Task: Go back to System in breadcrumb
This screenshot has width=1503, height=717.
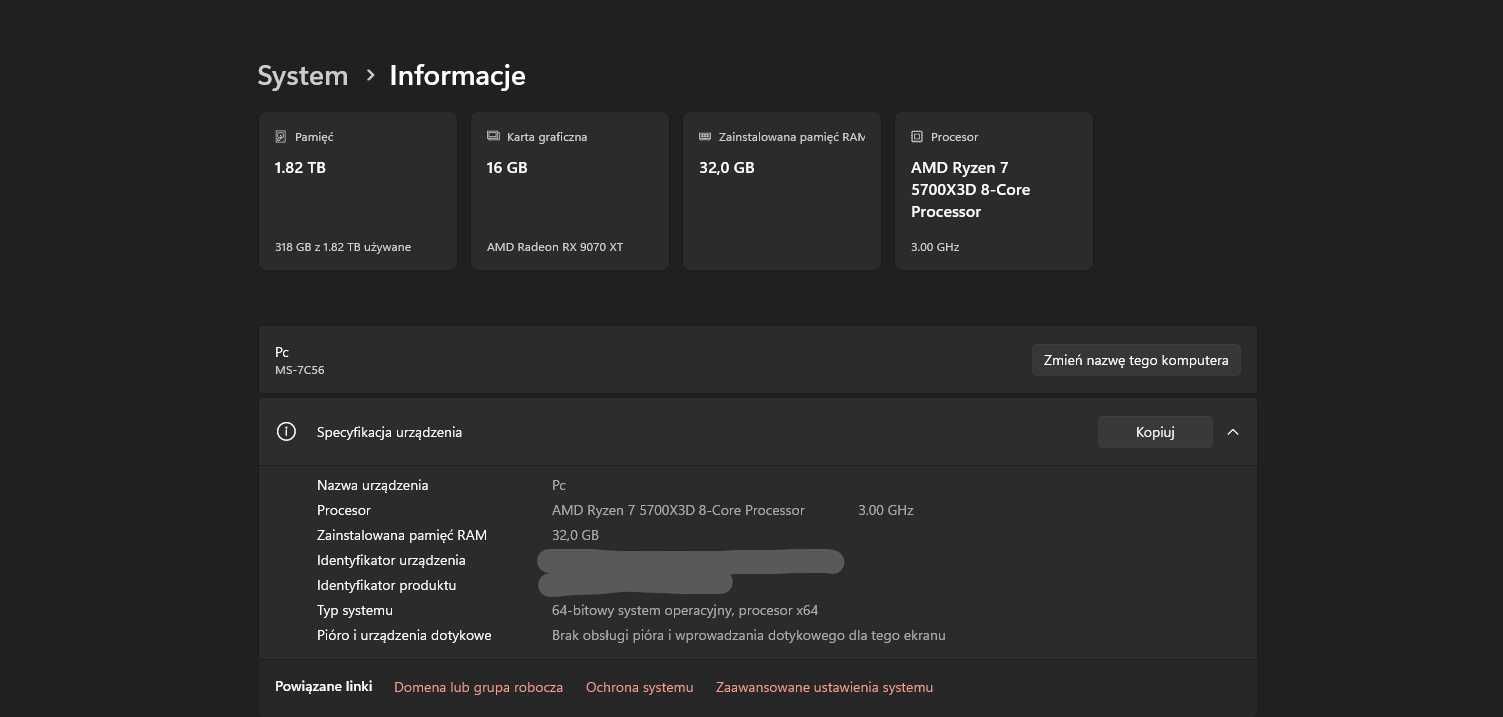Action: click(303, 76)
